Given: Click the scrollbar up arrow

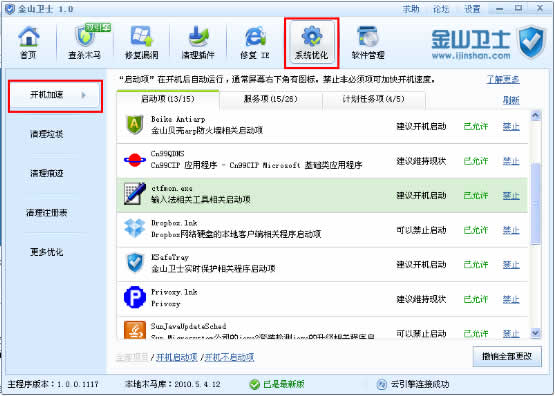Looking at the screenshot, I should [536, 115].
